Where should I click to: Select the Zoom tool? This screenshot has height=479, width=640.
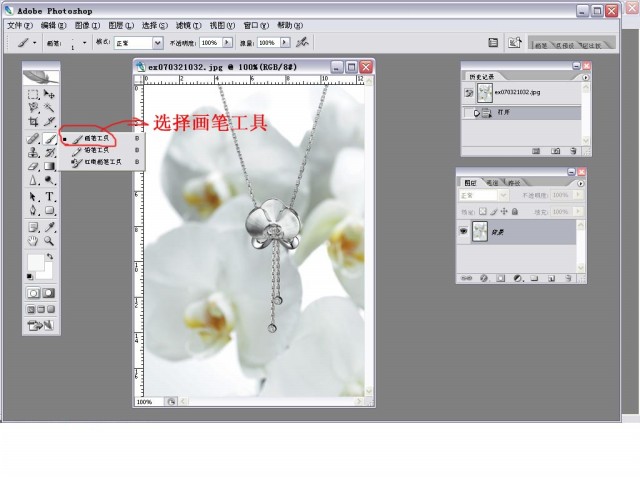click(49, 241)
